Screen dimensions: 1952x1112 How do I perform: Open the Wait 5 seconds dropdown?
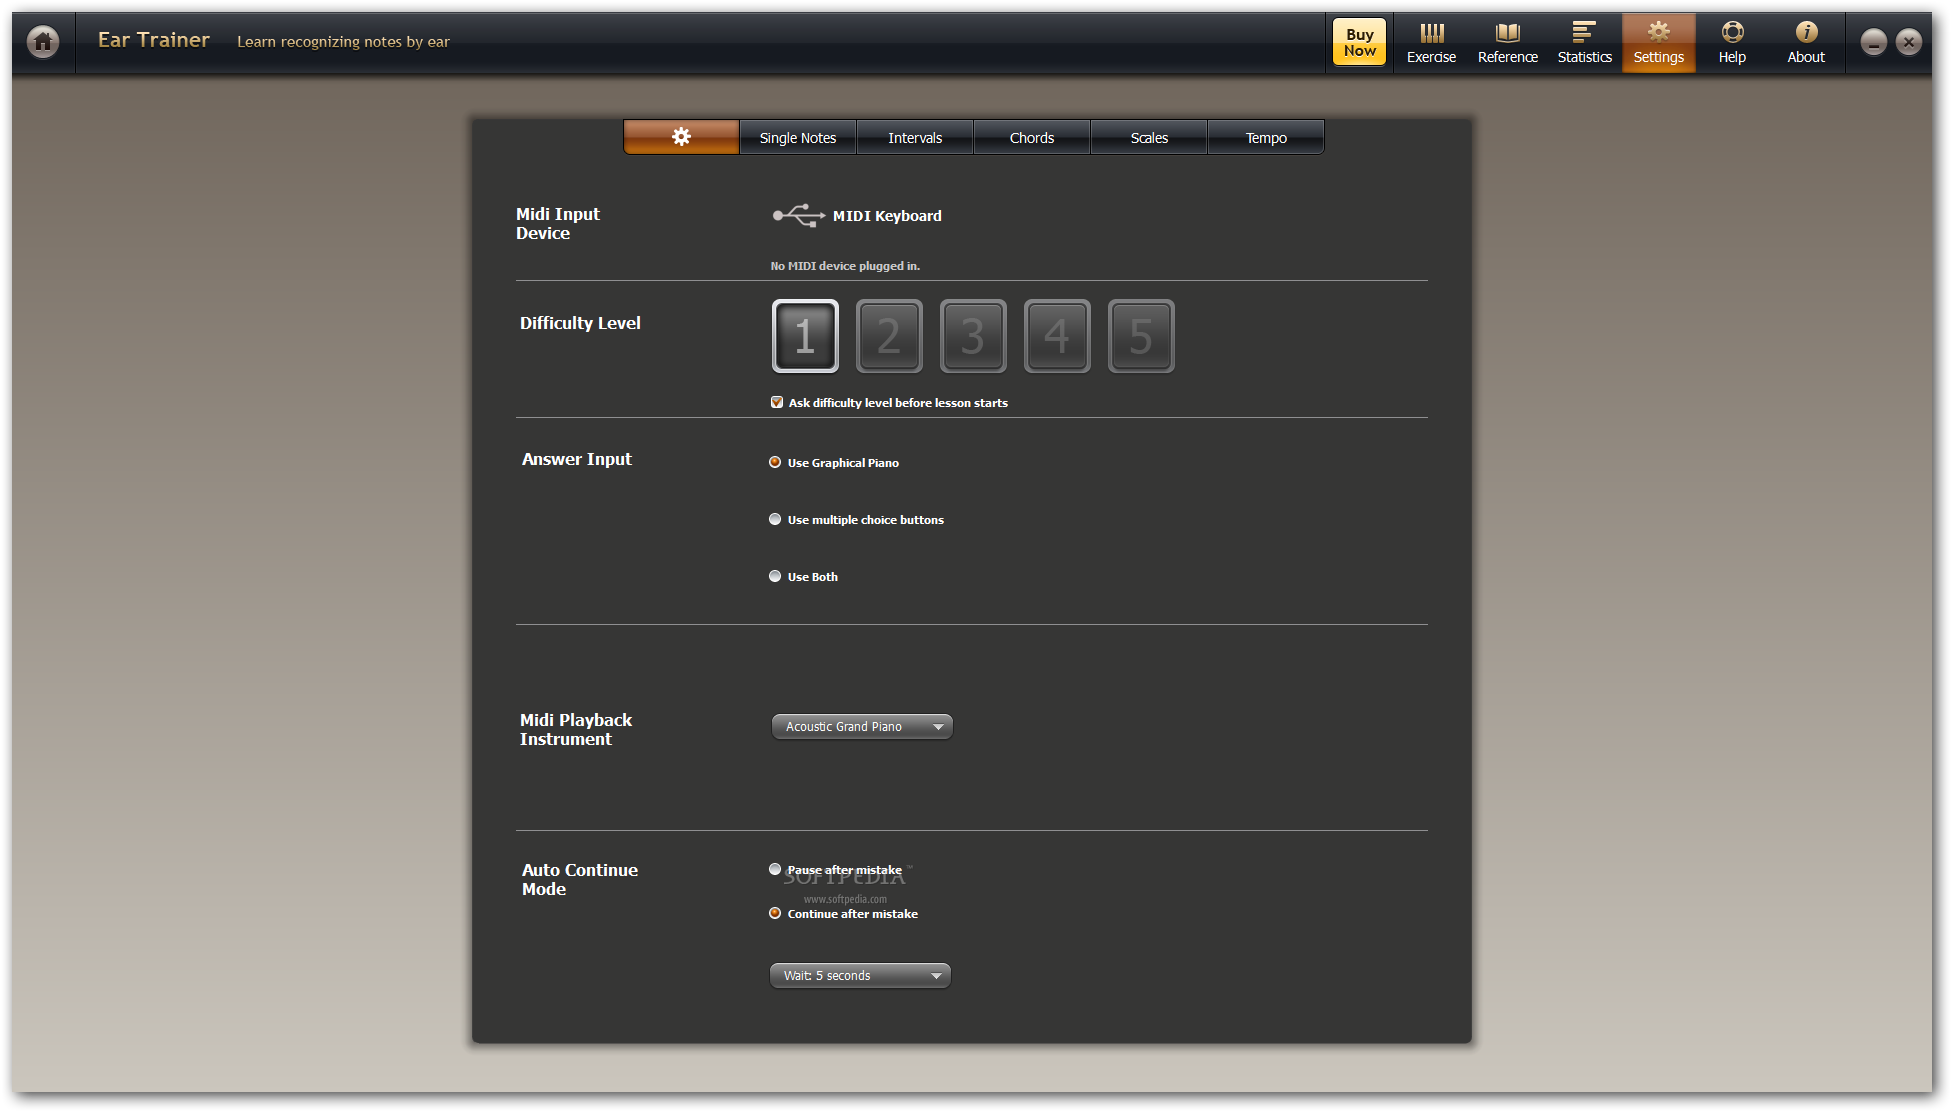click(860, 976)
